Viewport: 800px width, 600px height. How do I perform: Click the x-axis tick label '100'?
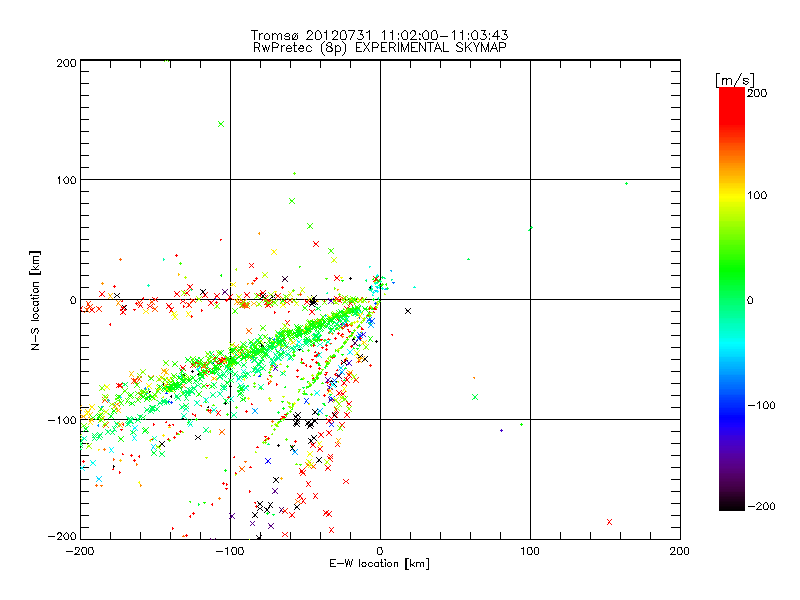(530, 551)
